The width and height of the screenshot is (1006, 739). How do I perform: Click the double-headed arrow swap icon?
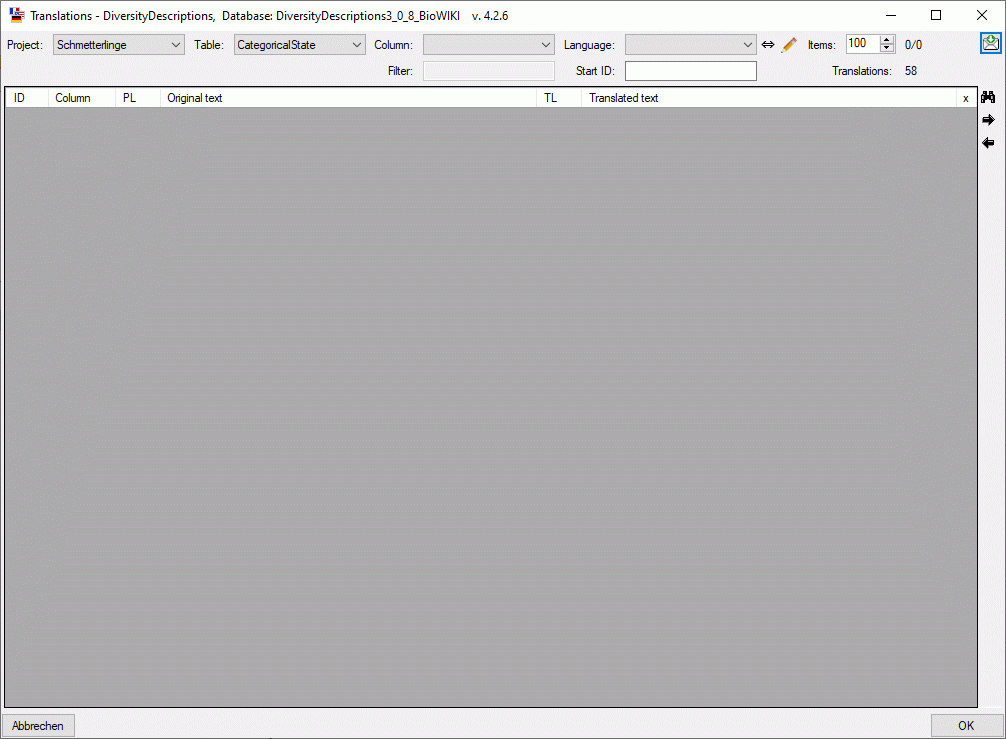(768, 45)
